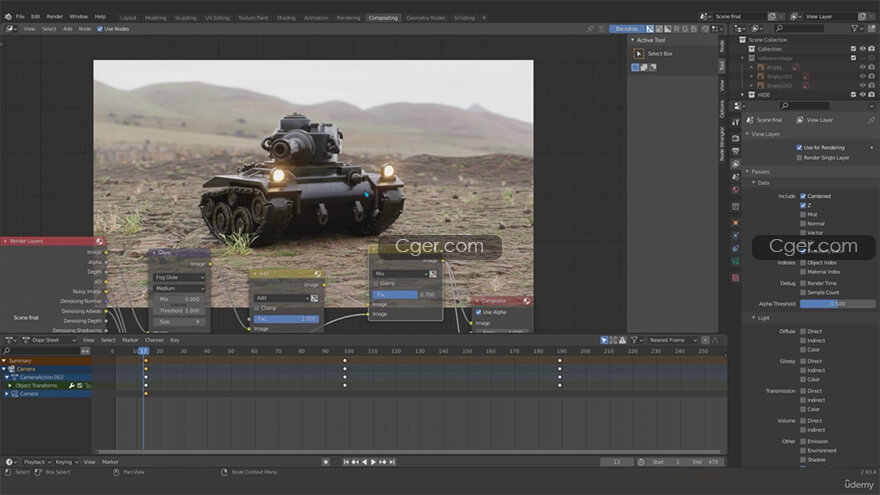Enable the Mist pass checkbox
880x495 pixels.
[x=803, y=215]
